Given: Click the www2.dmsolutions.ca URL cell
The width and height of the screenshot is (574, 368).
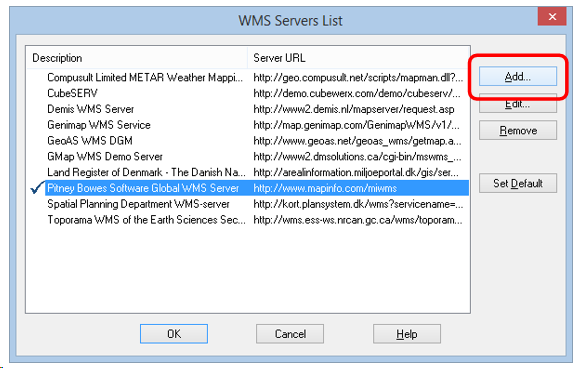Looking at the screenshot, I should 357,156.
